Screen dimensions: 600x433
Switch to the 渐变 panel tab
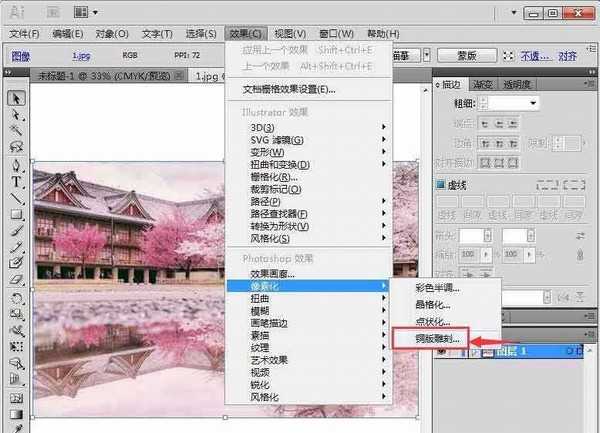(x=482, y=85)
